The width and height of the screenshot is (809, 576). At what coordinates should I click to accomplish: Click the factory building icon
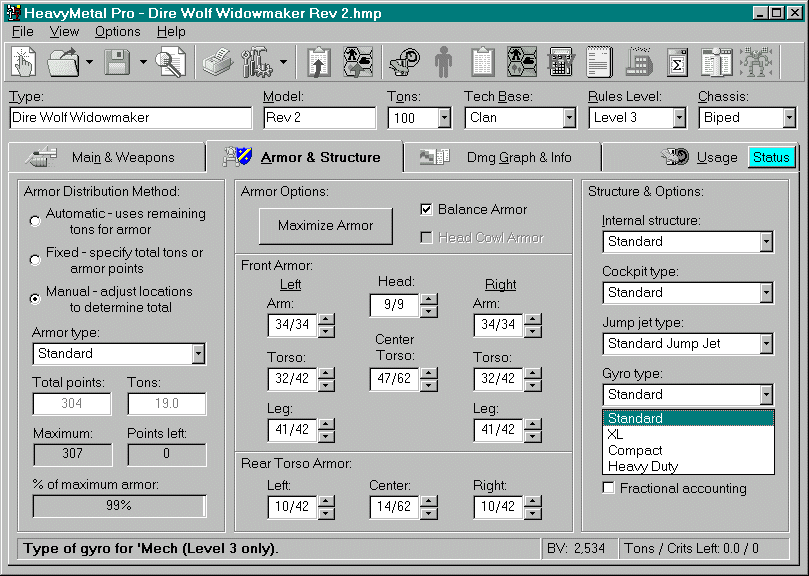(639, 62)
